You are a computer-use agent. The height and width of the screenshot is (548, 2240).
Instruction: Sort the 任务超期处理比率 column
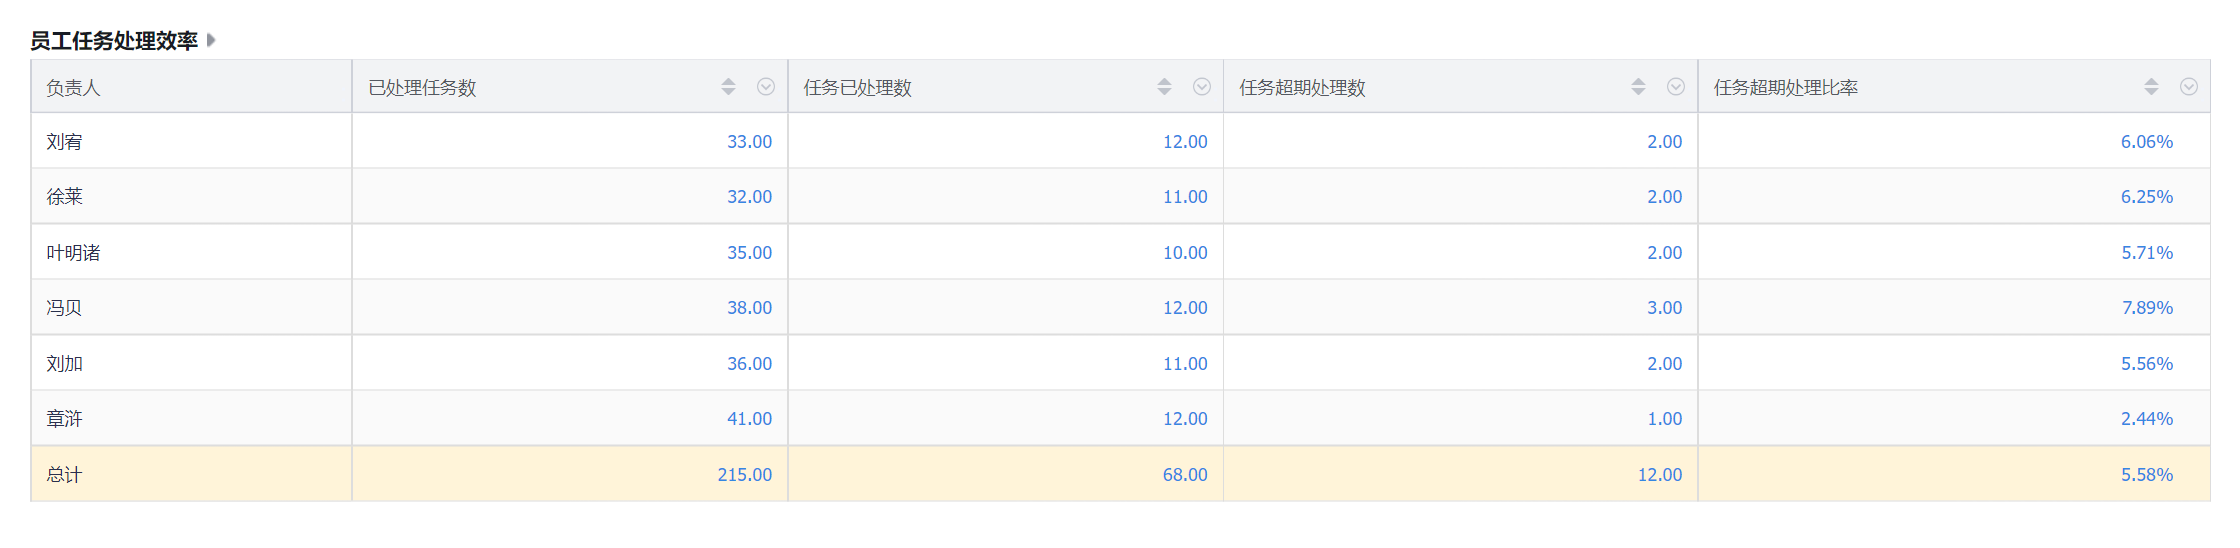click(2151, 87)
